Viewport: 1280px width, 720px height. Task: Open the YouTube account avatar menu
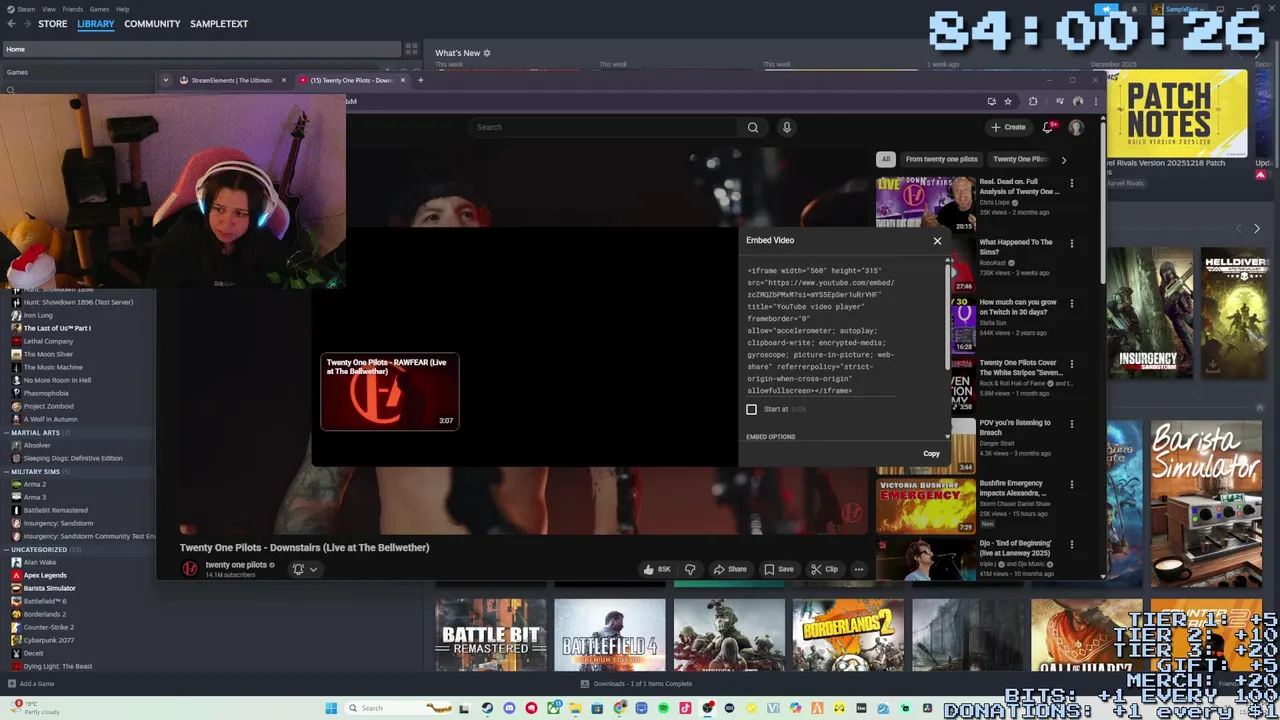(x=1076, y=127)
